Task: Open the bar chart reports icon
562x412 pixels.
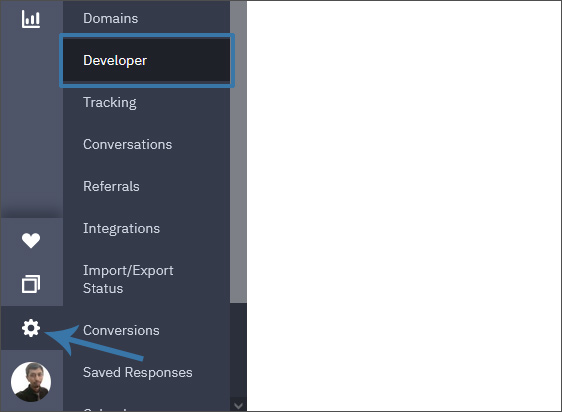Action: coord(31,19)
